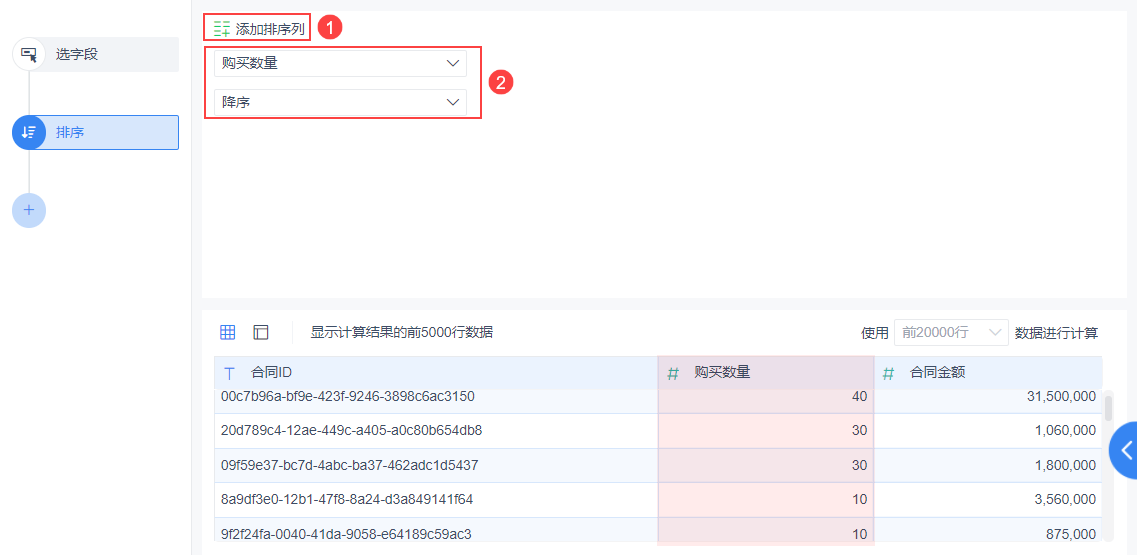Click the quantity 30 in 09f59e37 row

(x=766, y=465)
